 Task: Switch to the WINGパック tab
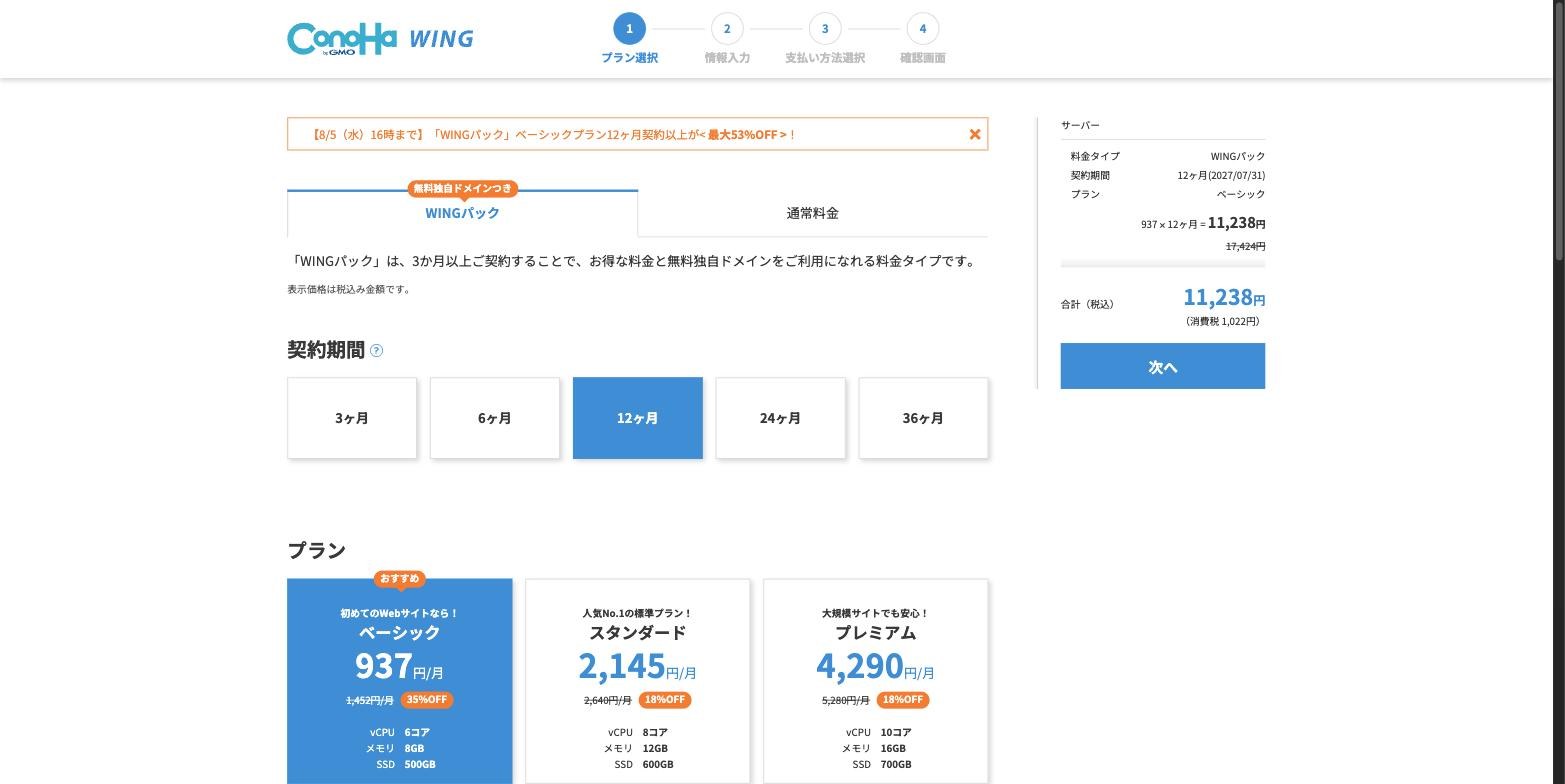click(x=462, y=213)
